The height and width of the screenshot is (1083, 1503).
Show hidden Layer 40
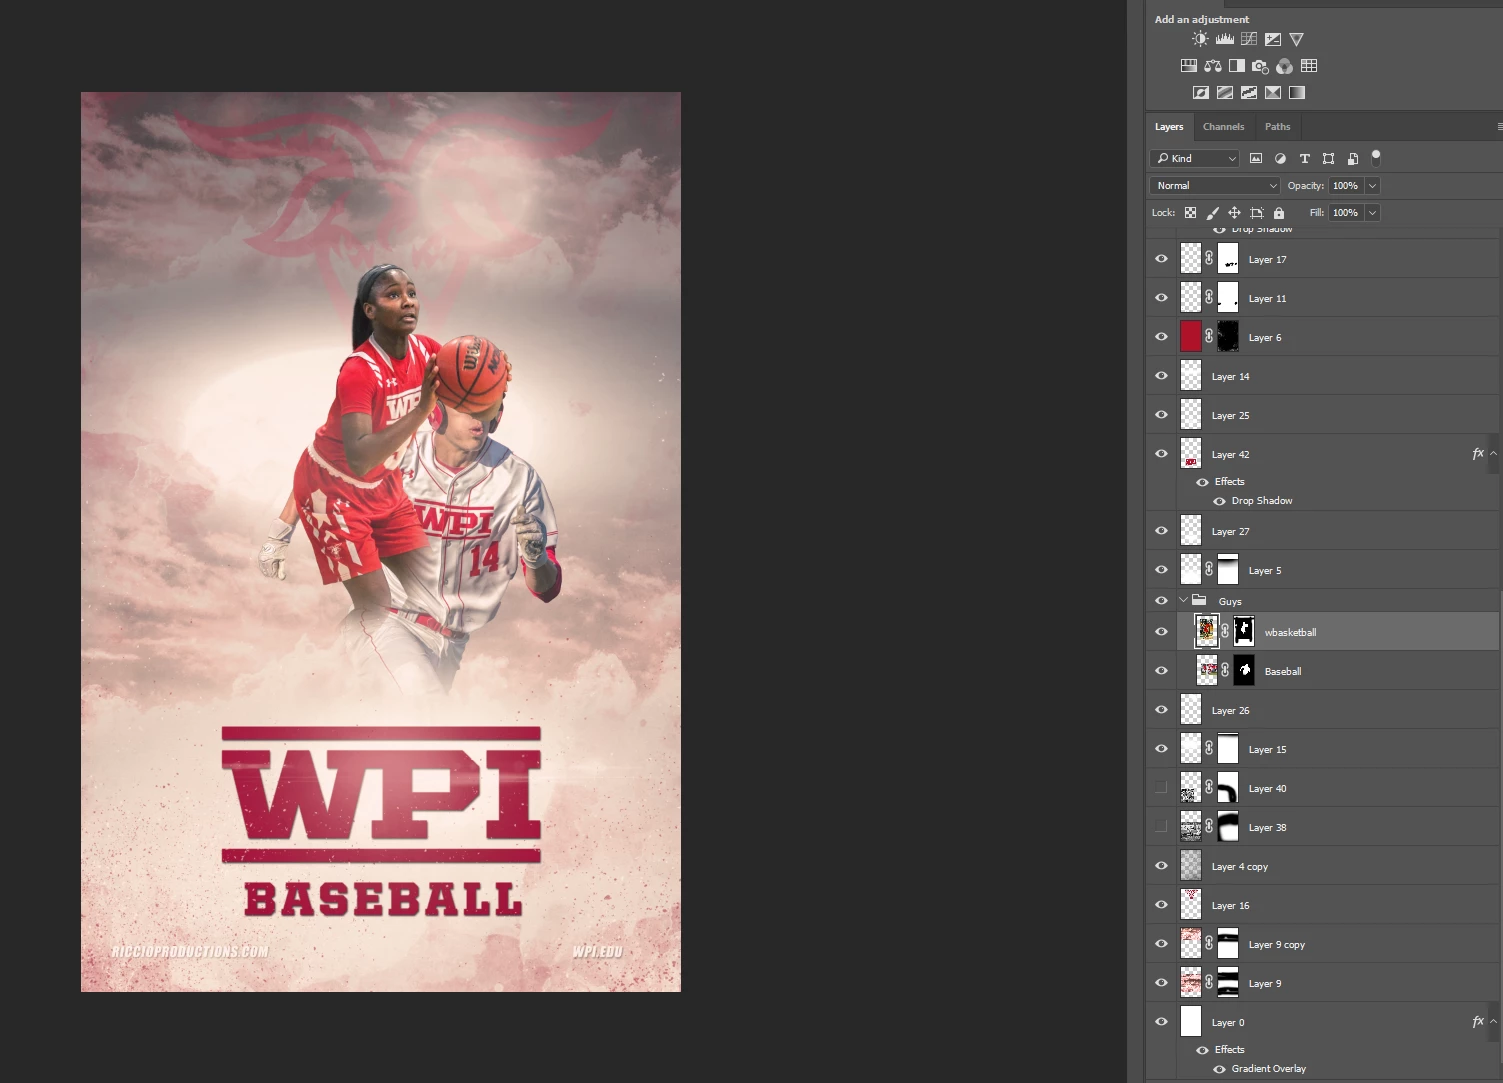[x=1161, y=788]
